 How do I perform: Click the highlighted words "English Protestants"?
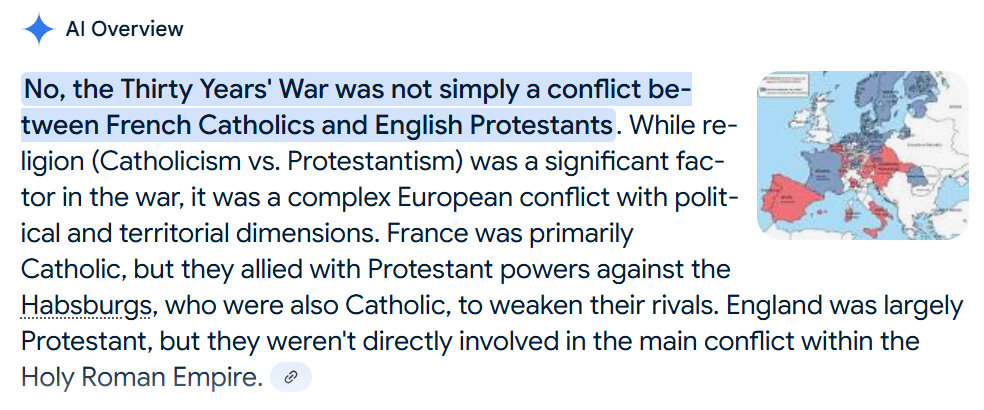[x=480, y=125]
